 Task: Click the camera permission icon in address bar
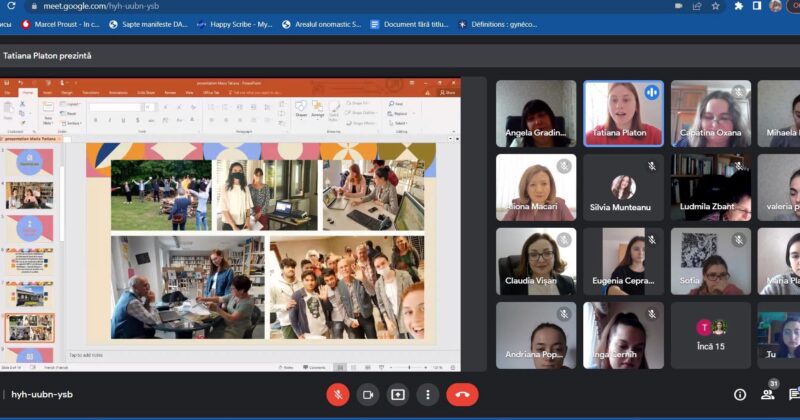[x=679, y=6]
